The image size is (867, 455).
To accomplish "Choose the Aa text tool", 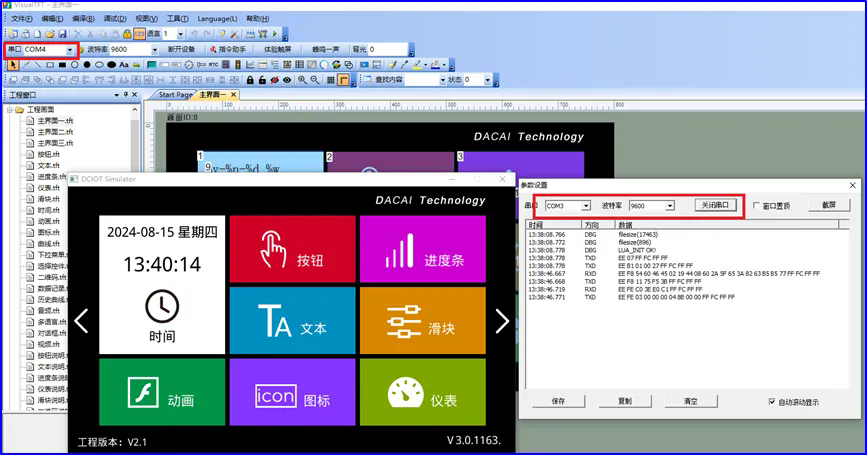I will tap(124, 65).
